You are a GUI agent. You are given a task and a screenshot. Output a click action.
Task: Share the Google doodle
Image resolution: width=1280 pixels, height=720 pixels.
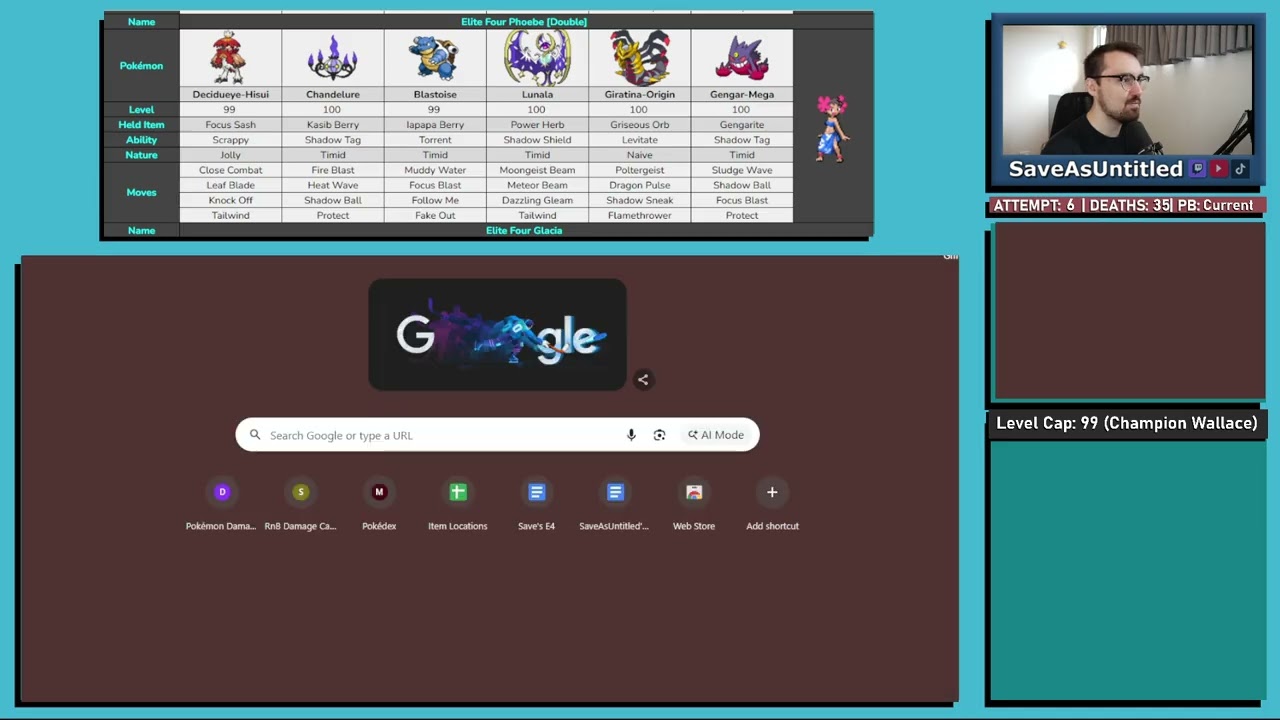643,379
